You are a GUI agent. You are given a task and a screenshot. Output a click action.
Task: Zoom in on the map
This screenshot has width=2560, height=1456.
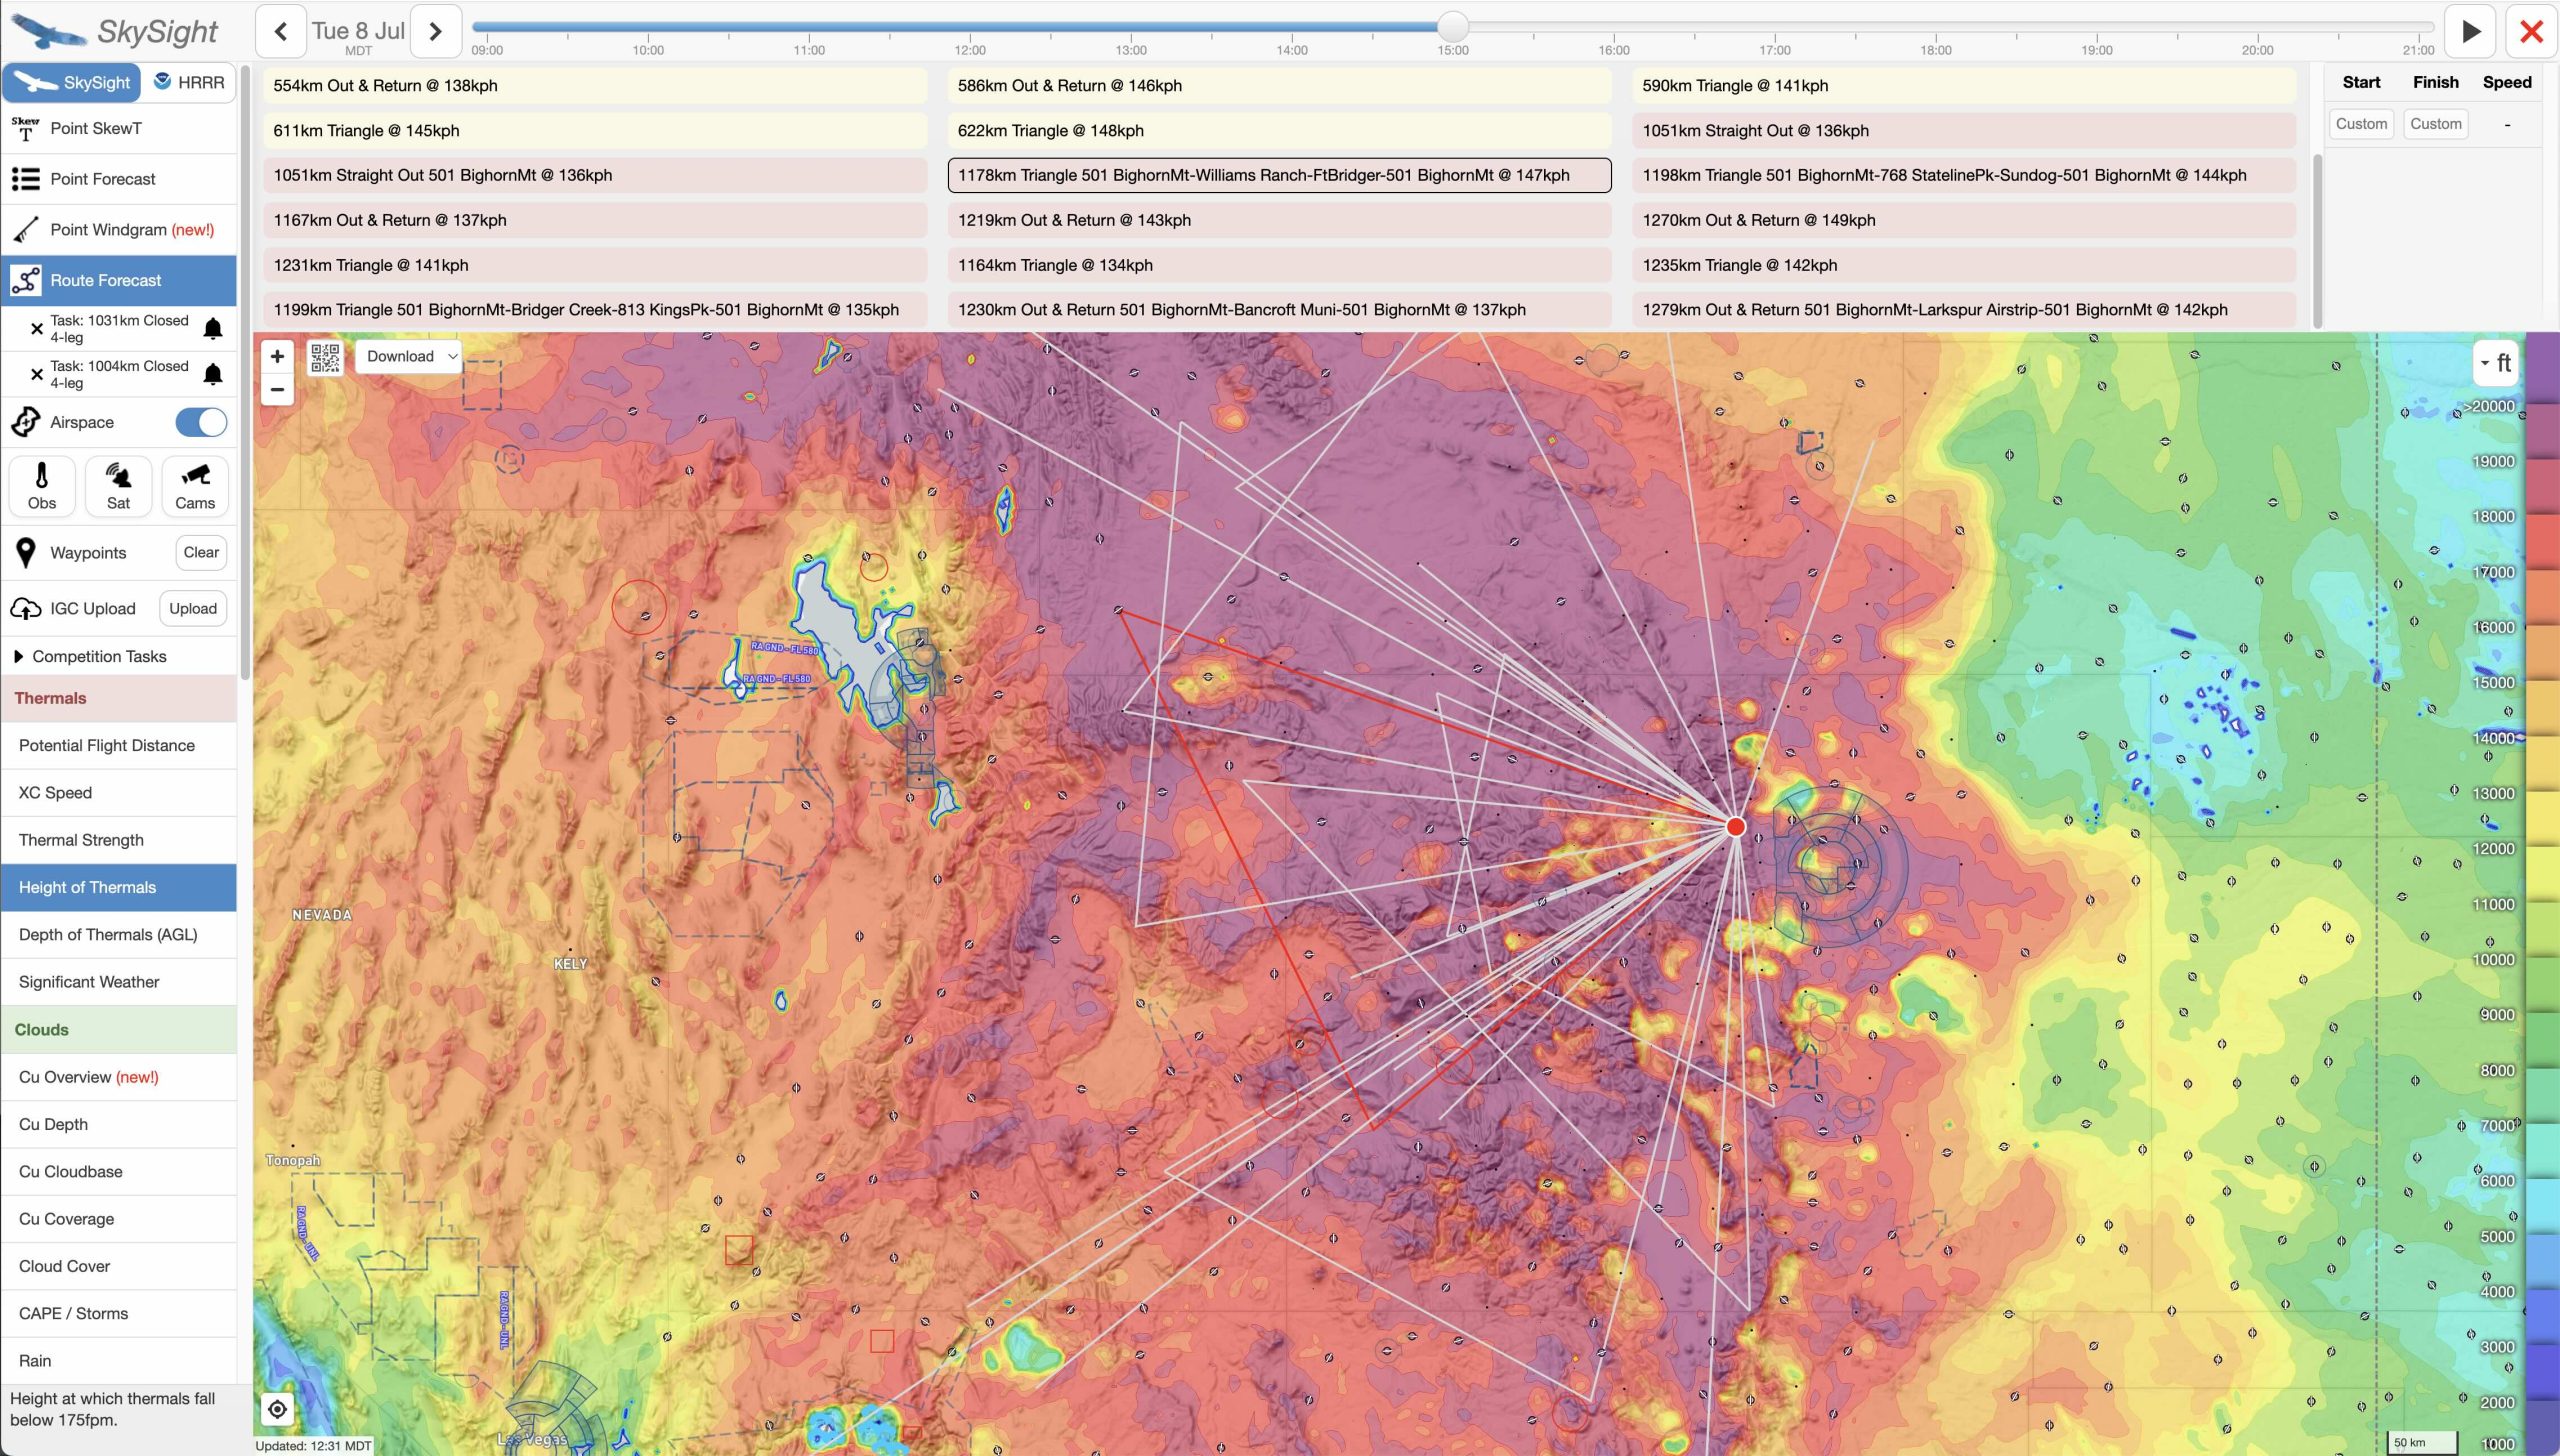click(277, 356)
